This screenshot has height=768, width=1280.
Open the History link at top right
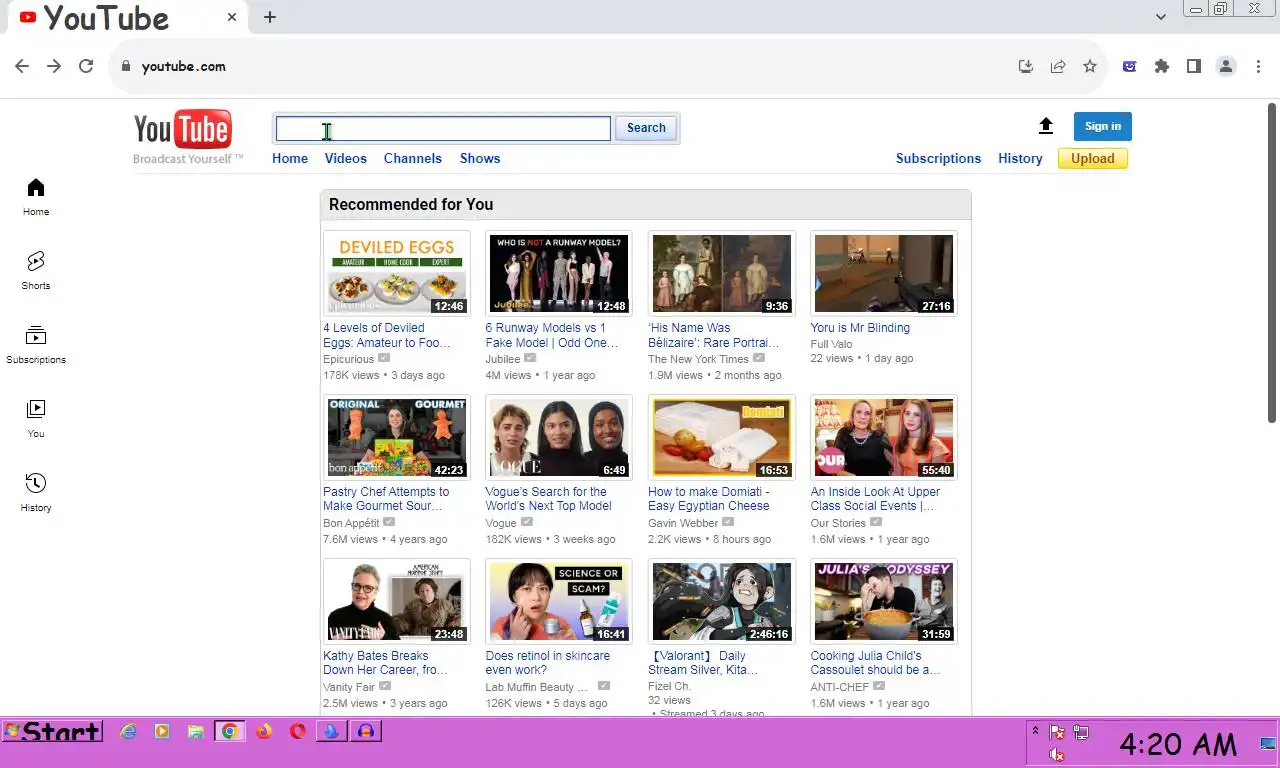click(1020, 158)
